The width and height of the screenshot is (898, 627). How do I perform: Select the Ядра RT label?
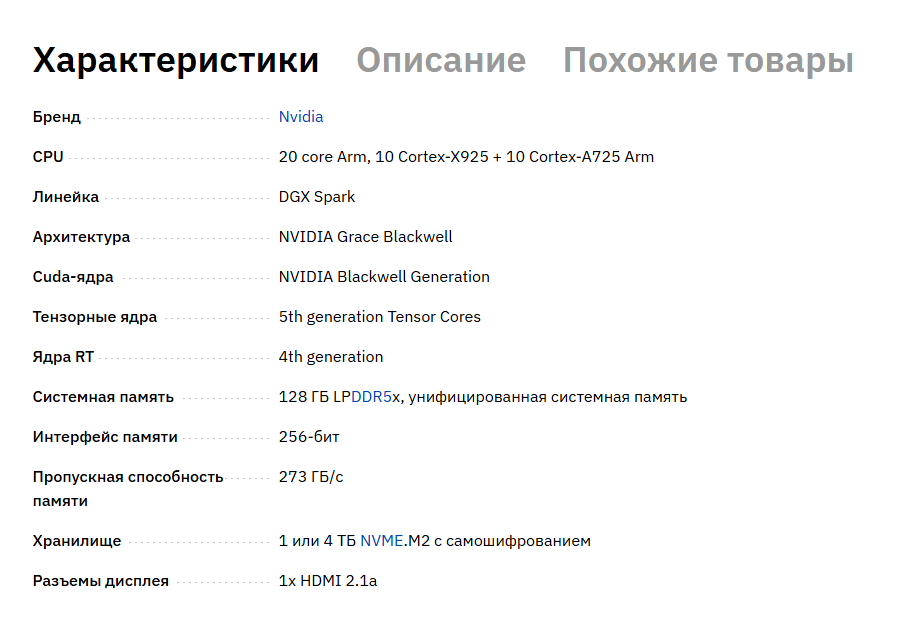point(63,357)
